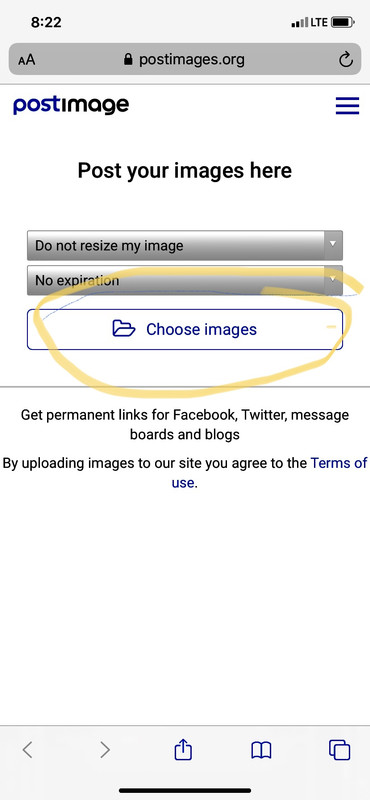Show open tabs via tabs icon
Viewport: 370px width, 800px height.
(339, 750)
